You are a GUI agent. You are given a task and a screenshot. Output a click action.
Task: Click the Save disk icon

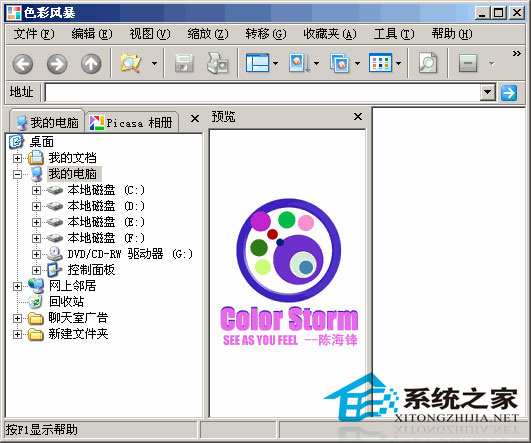[184, 63]
